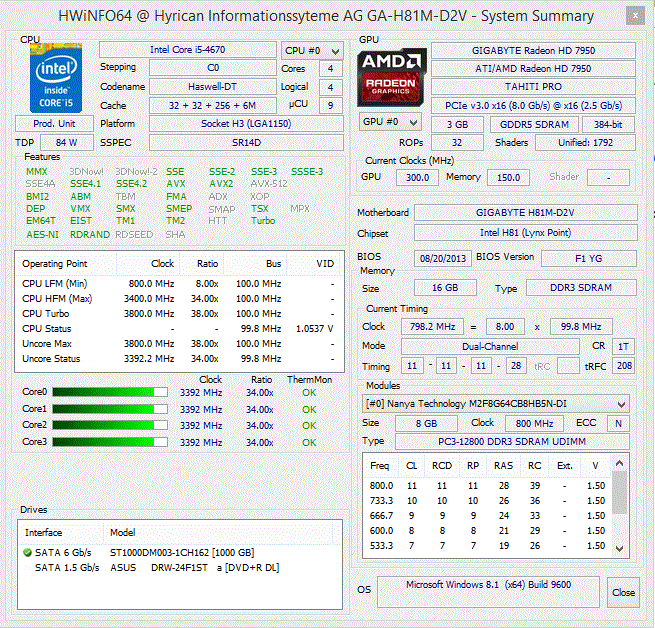Click the Operating Point column header
Image resolution: width=655 pixels, height=628 pixels.
(66, 264)
